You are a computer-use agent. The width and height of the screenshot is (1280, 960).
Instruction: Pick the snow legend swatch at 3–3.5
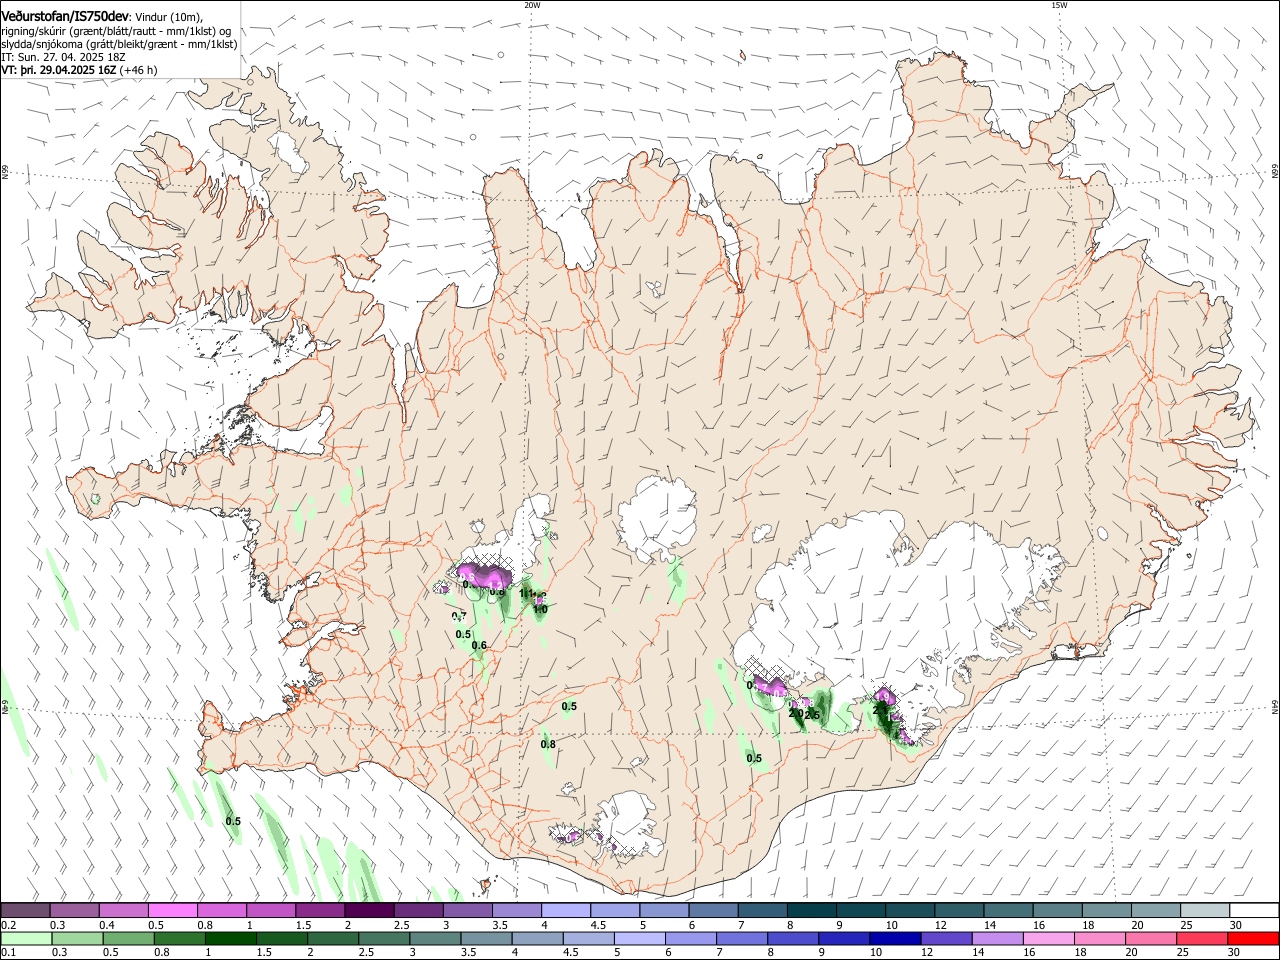tap(468, 911)
